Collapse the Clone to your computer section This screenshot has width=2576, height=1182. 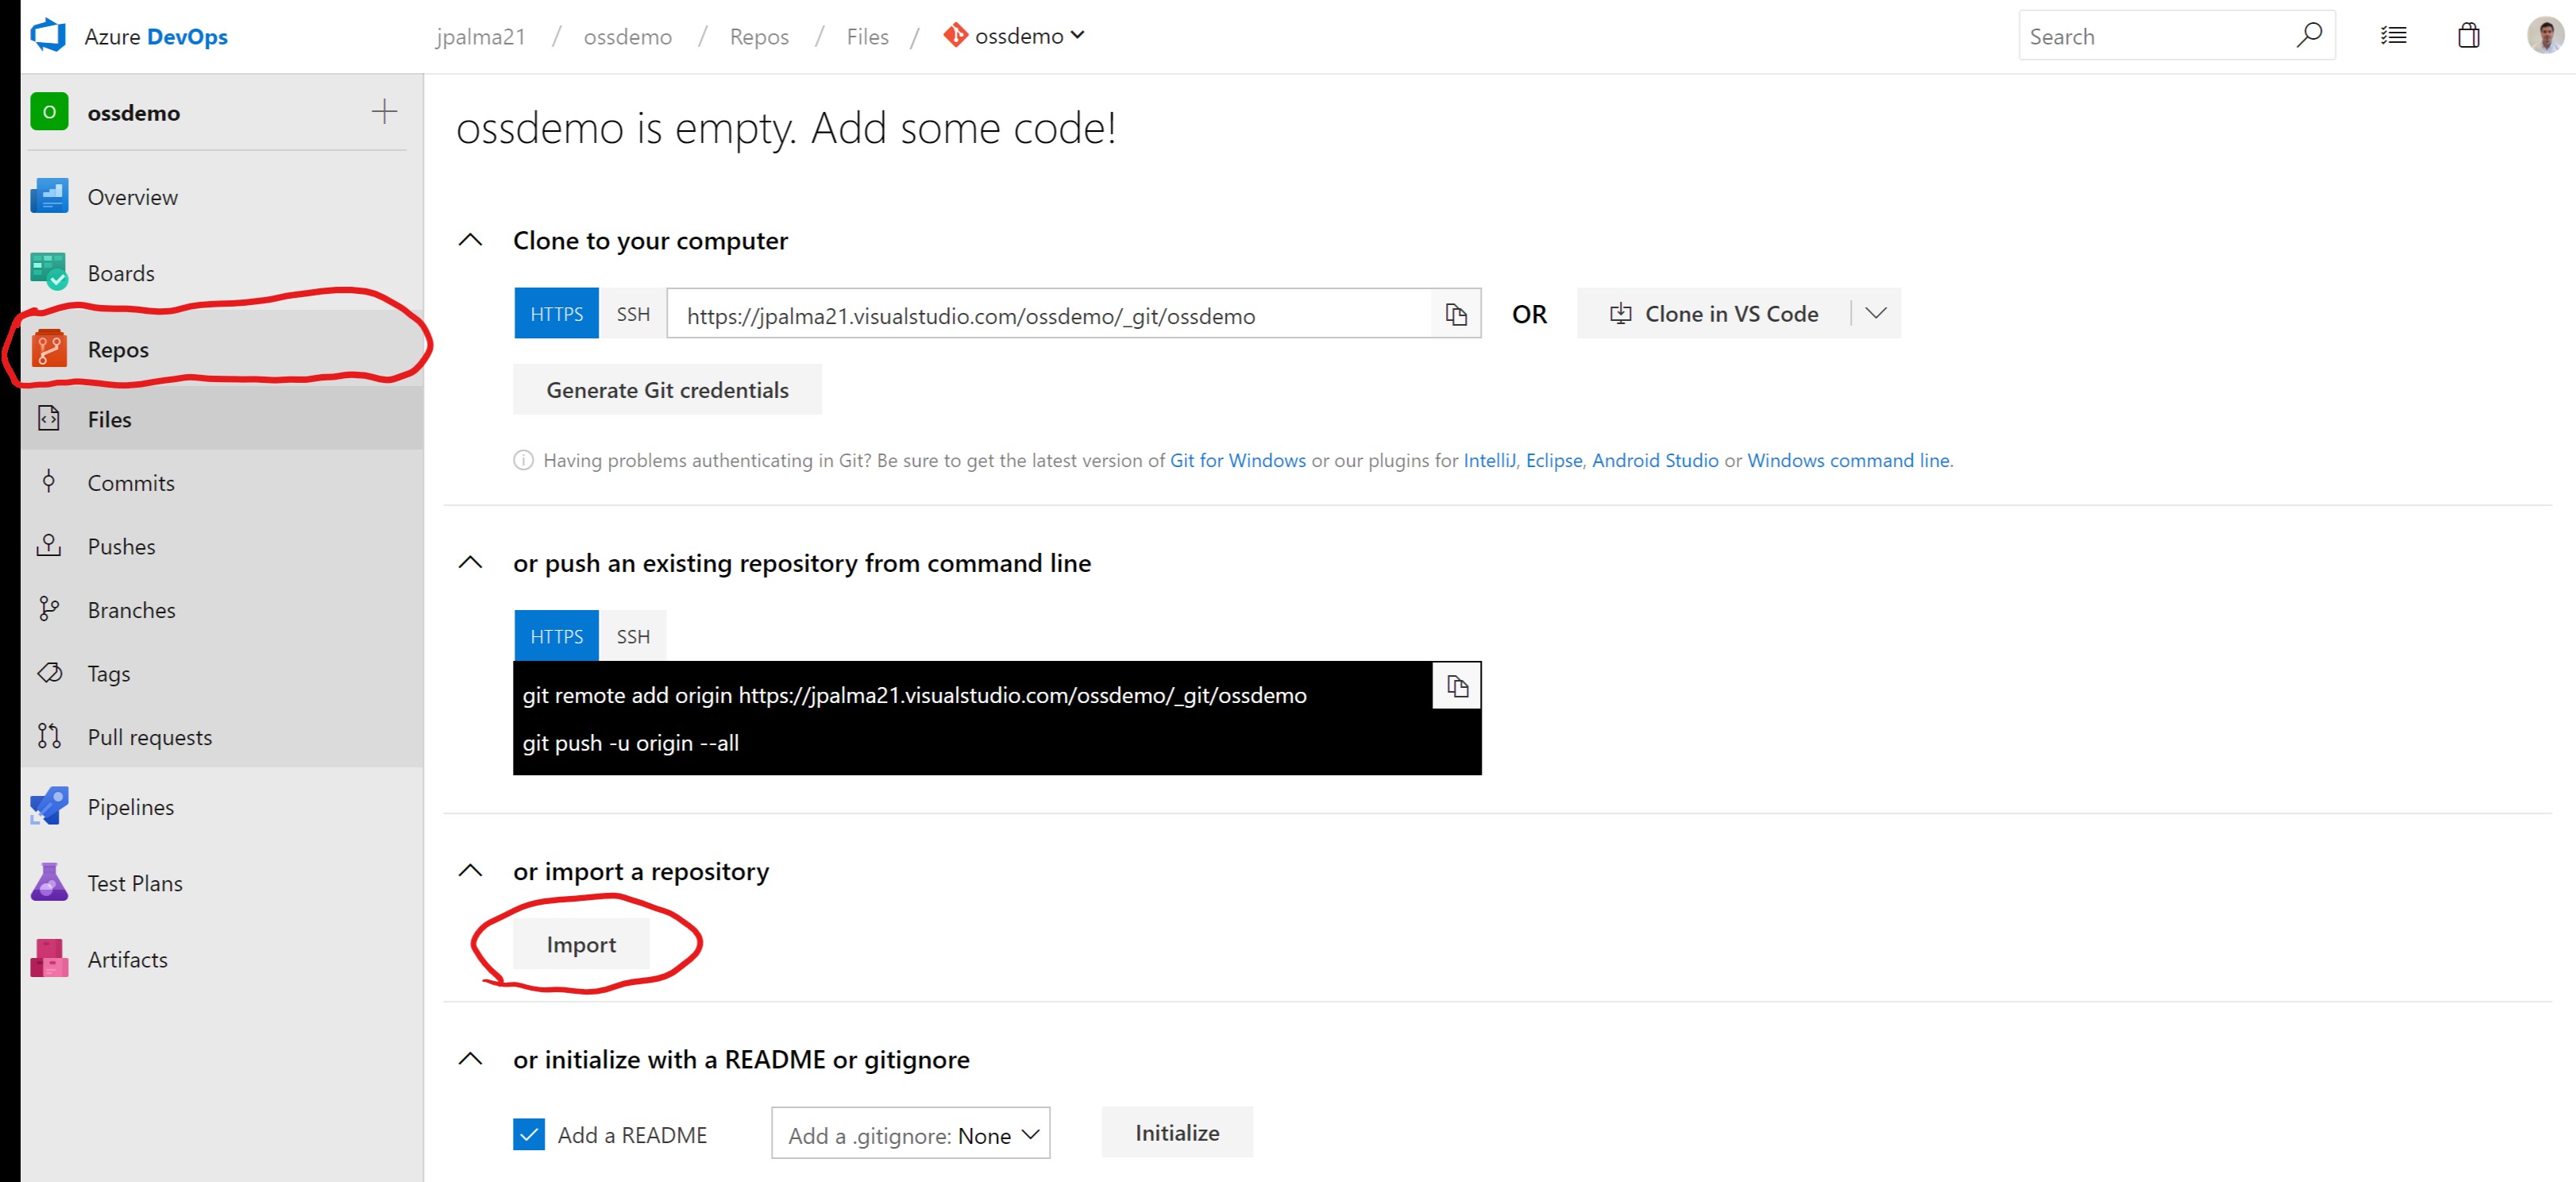point(470,240)
